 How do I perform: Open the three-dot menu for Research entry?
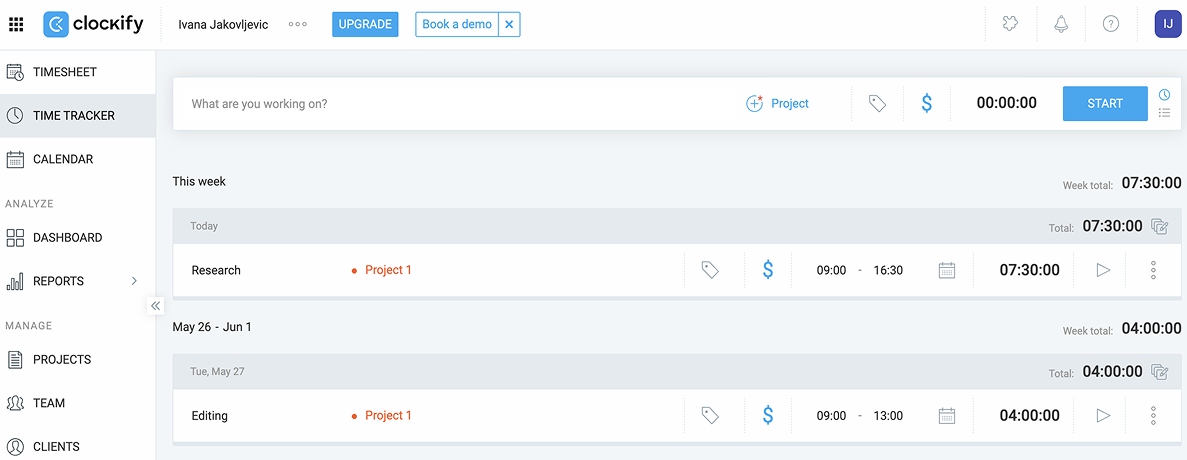1153,270
